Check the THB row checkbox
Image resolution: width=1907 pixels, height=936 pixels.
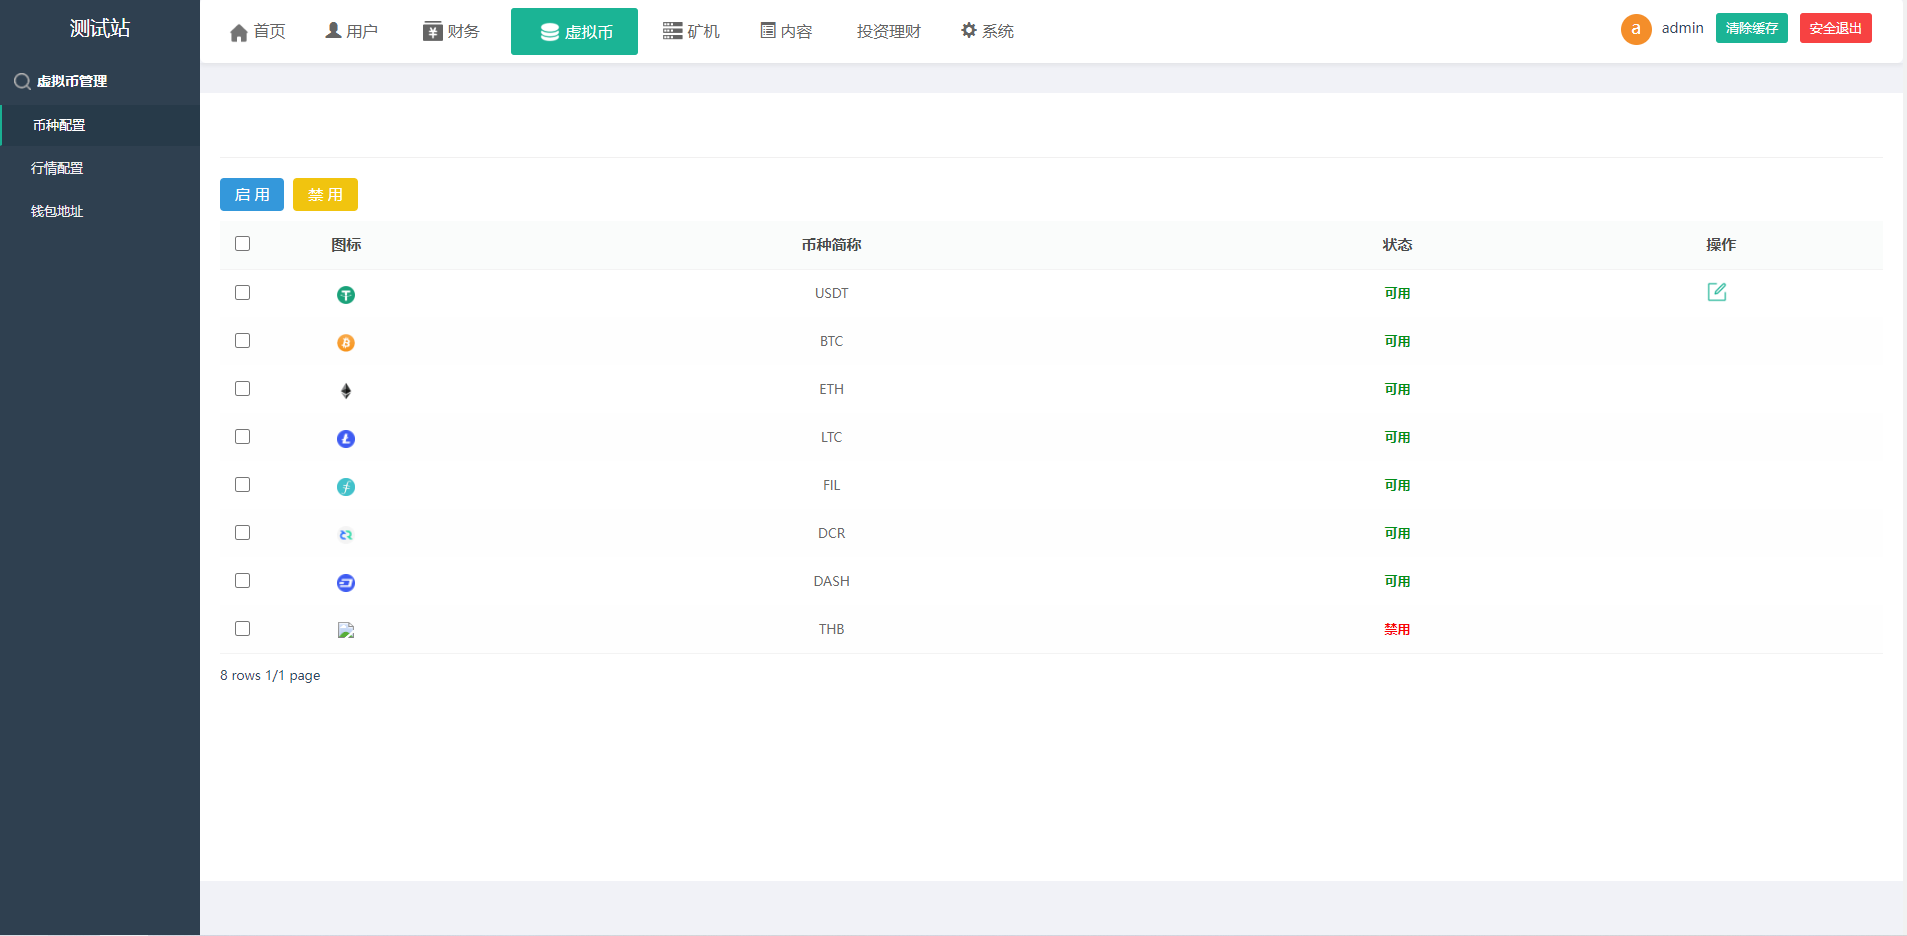242,629
